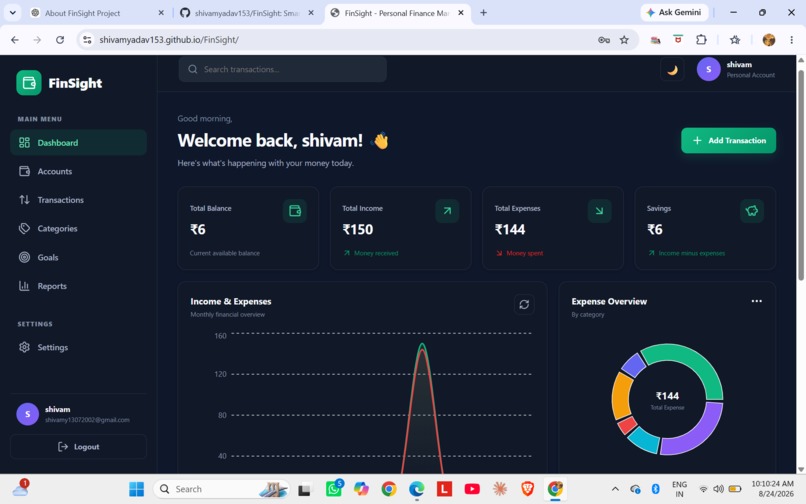The image size is (806, 504).
Task: Open the Dashboard menu item
Action: [78, 142]
